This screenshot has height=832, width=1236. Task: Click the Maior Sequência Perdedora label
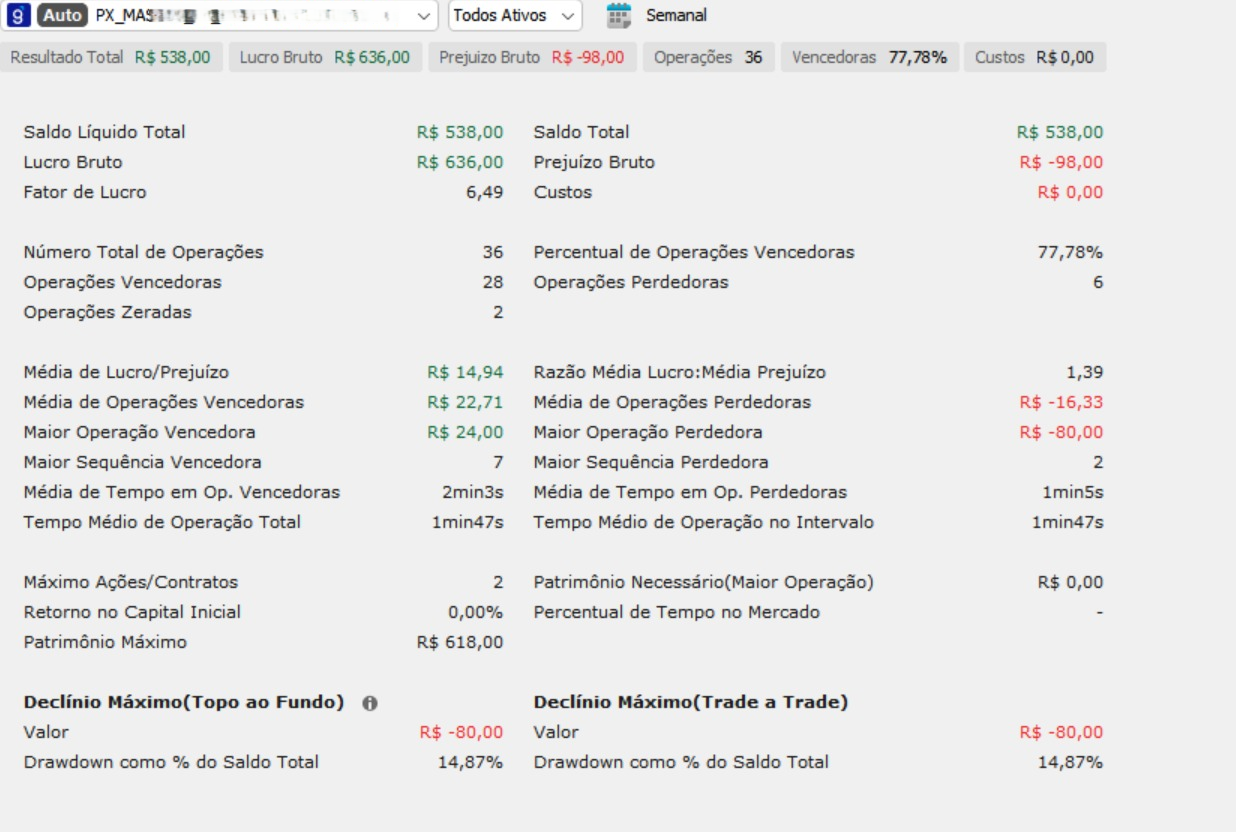pyautogui.click(x=651, y=462)
